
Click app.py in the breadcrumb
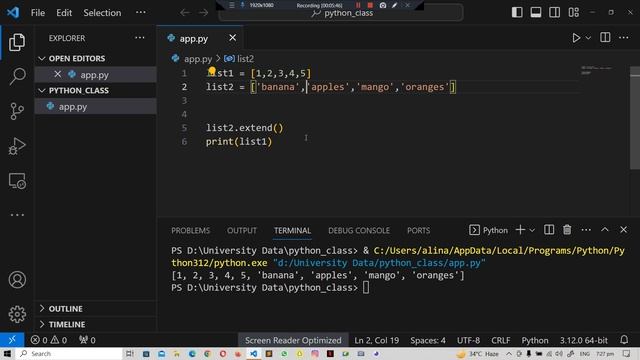click(x=198, y=59)
